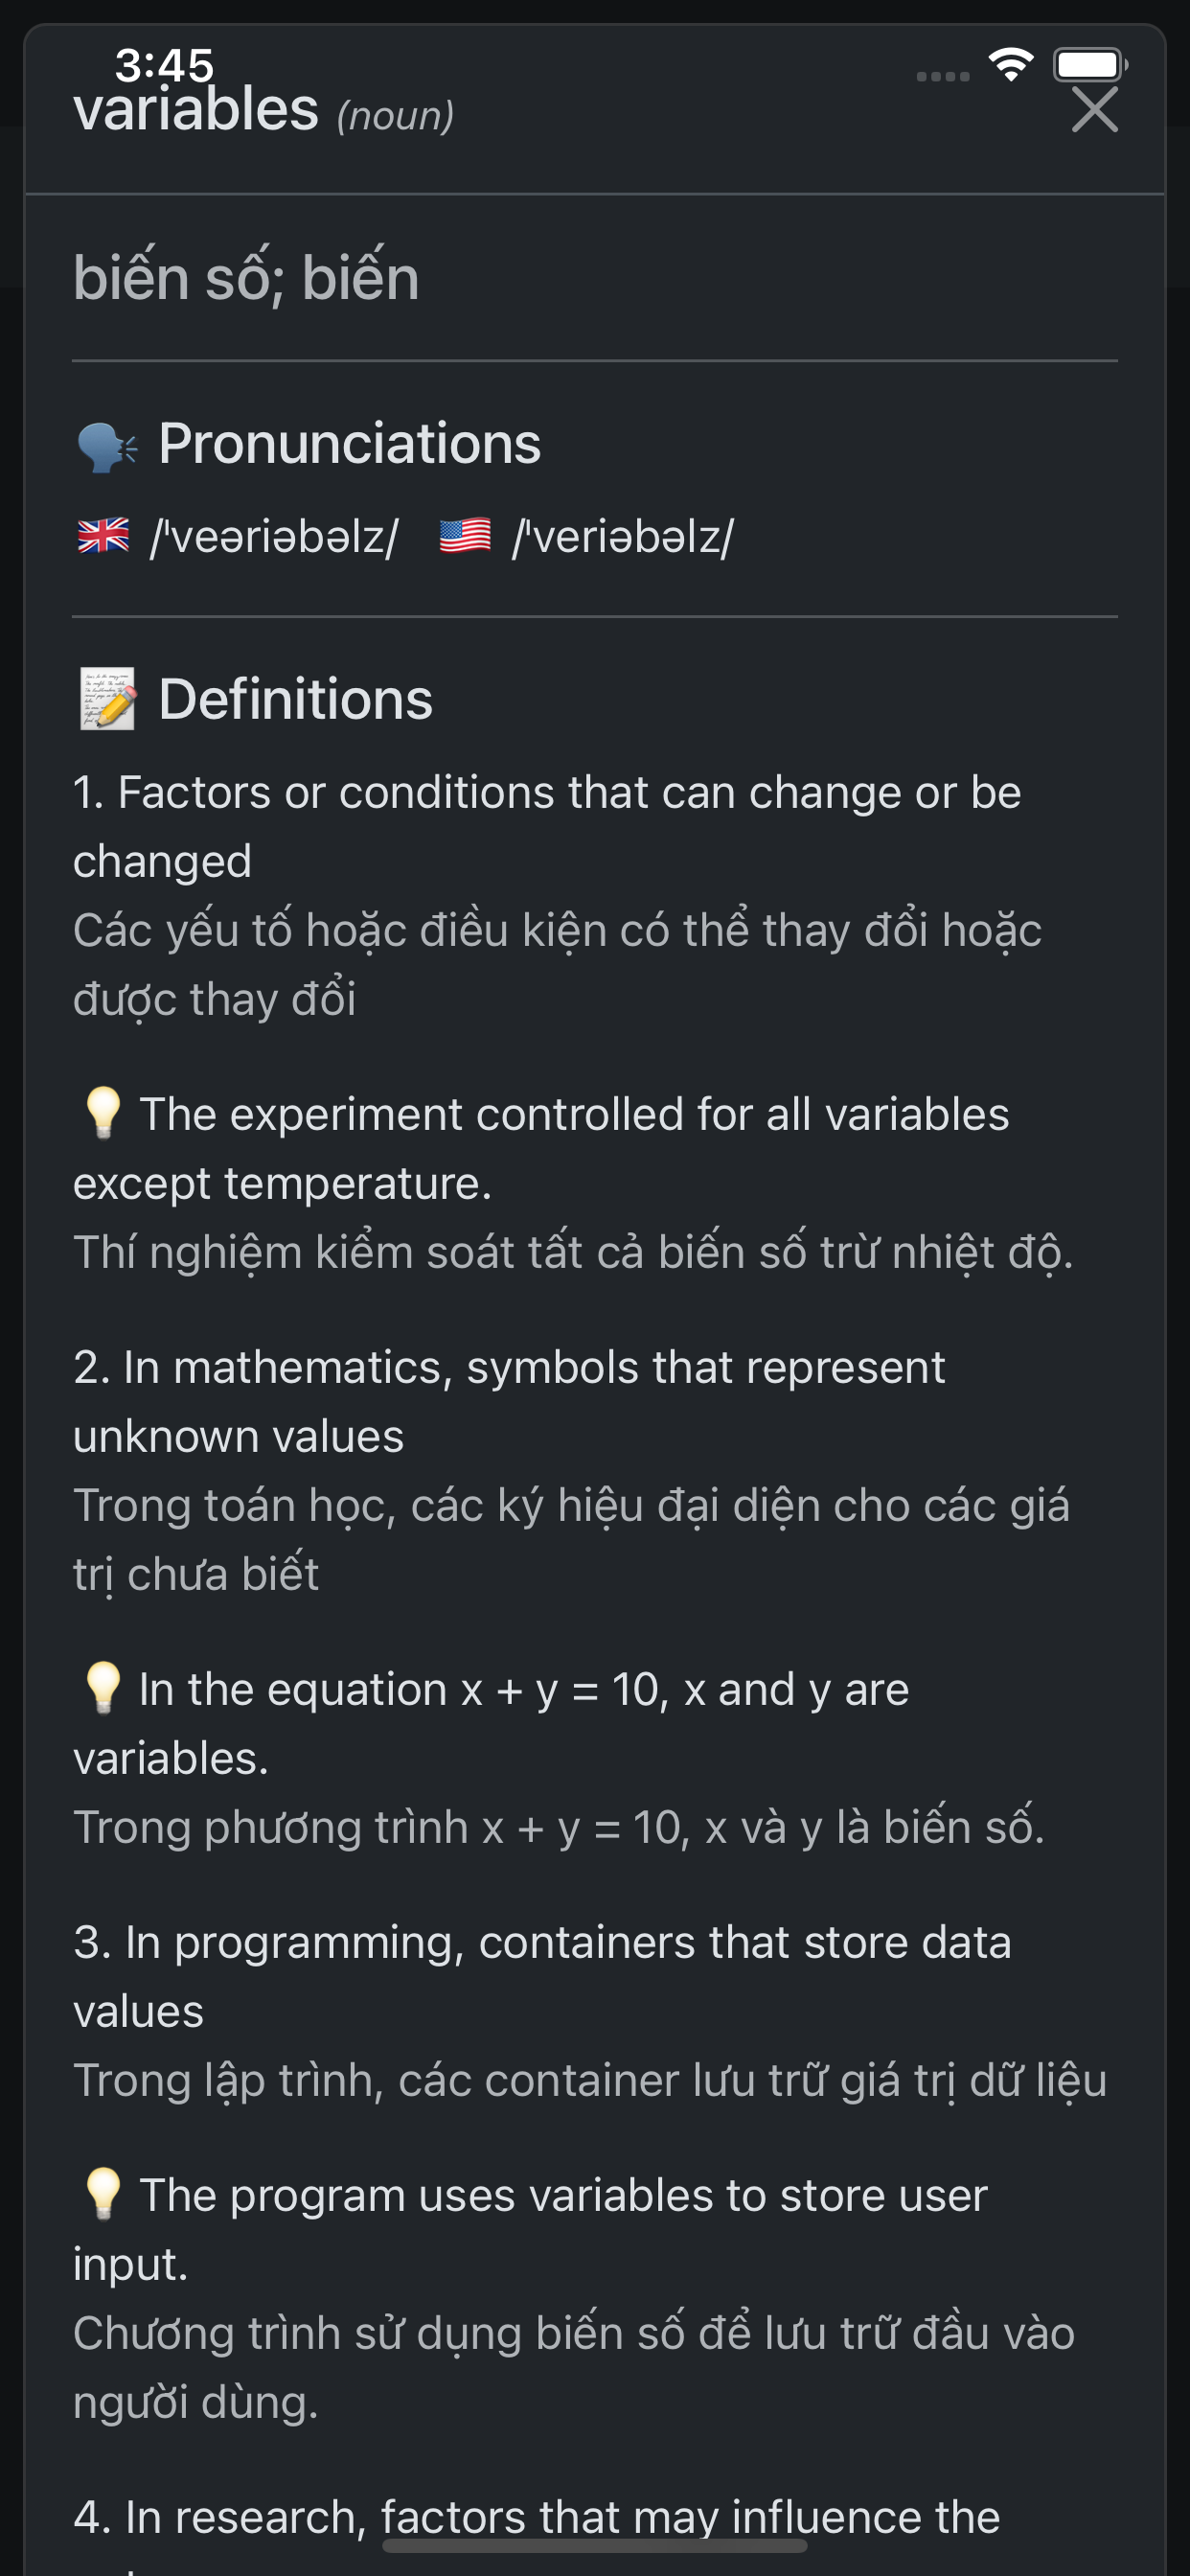
Task: Close the variables definition sheet
Action: point(1094,109)
